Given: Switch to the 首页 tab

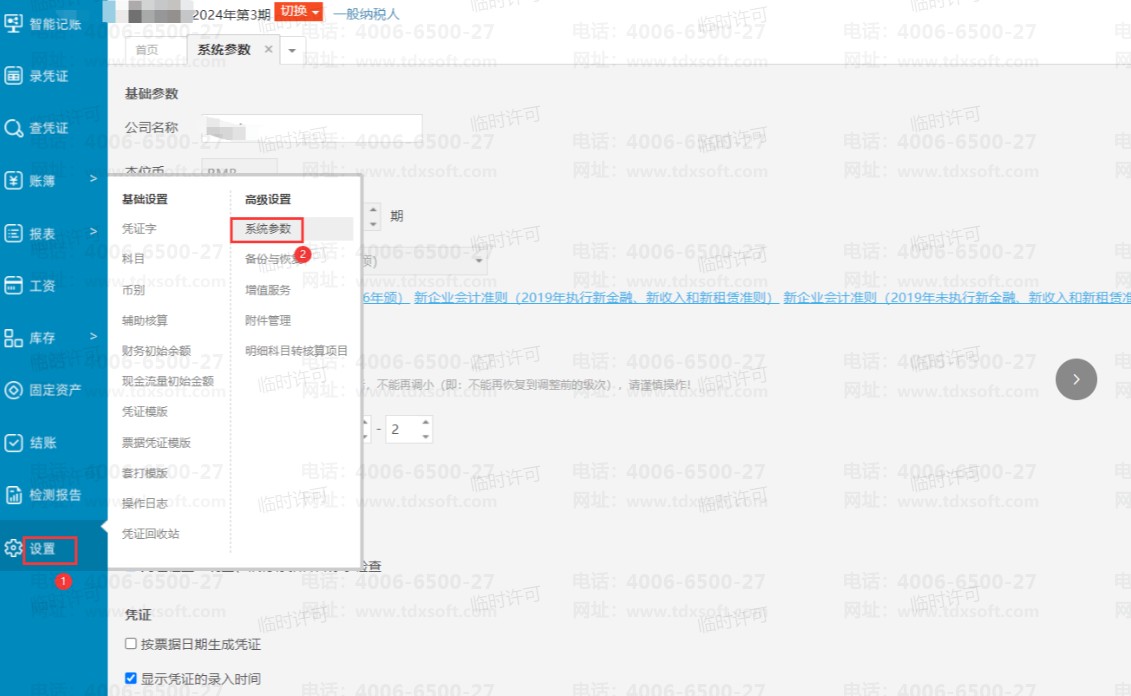Looking at the screenshot, I should 147,50.
